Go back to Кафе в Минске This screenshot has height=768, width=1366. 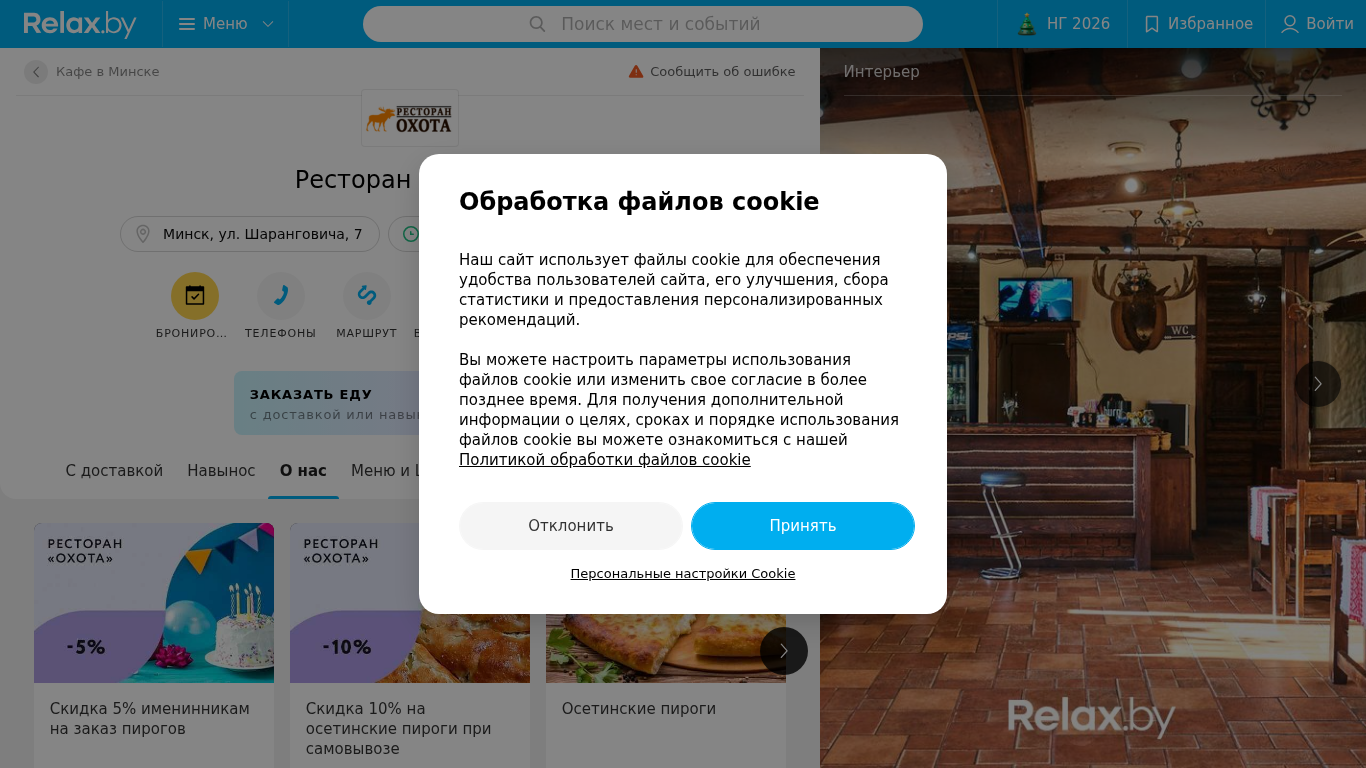pyautogui.click(x=92, y=72)
